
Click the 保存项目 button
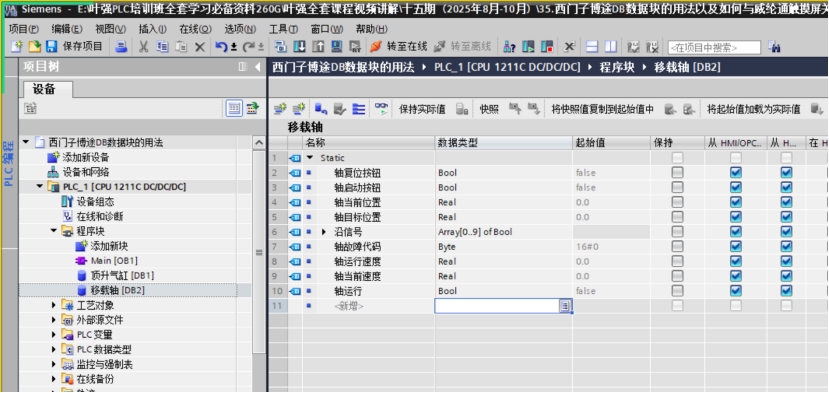(83, 47)
